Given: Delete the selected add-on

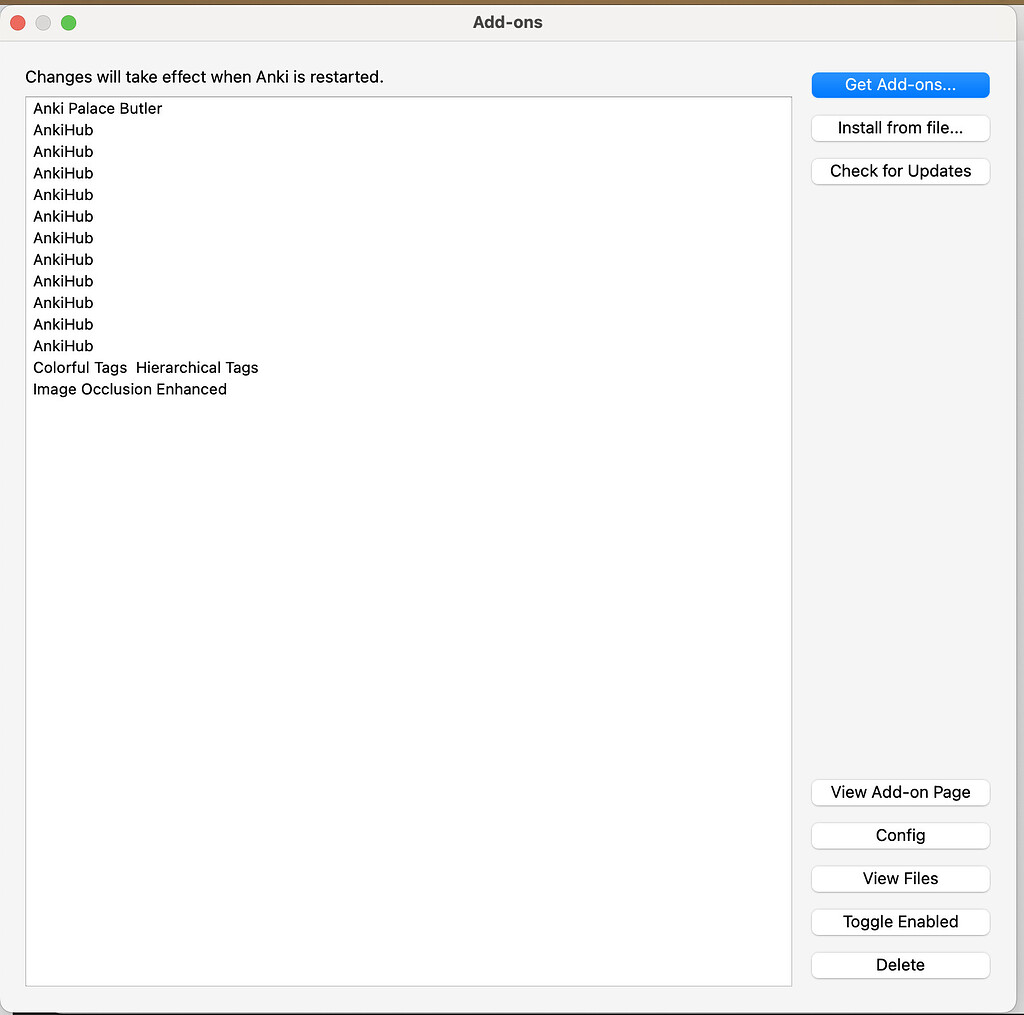Looking at the screenshot, I should pyautogui.click(x=899, y=964).
